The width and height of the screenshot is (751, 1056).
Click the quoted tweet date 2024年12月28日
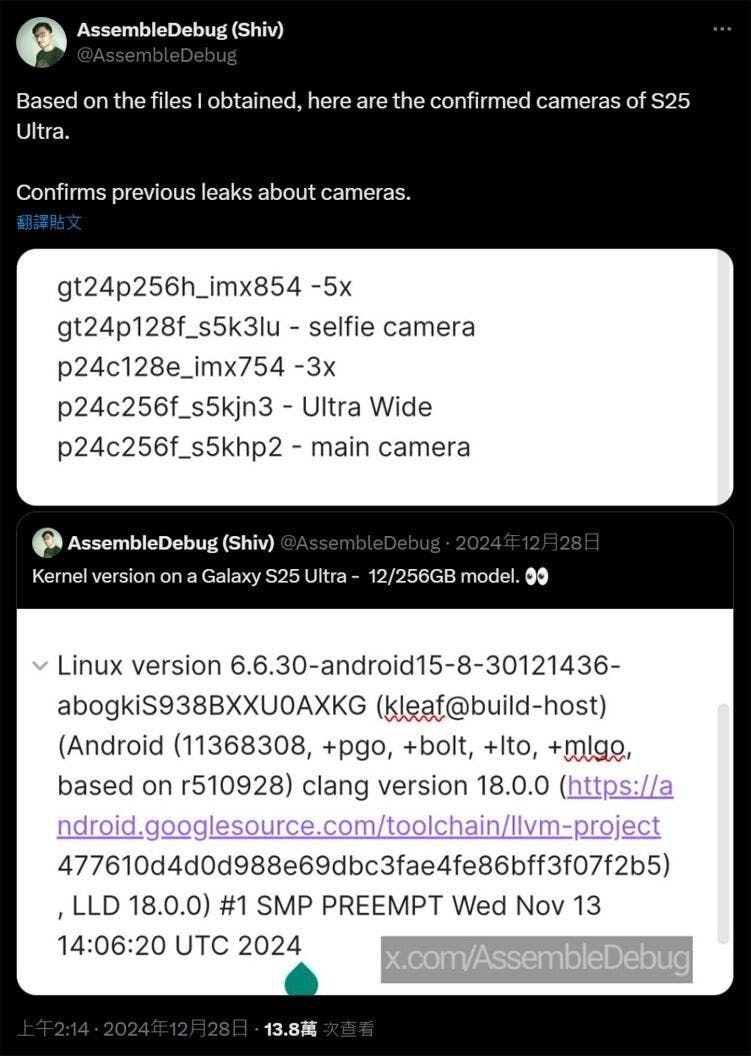pyautogui.click(x=527, y=542)
